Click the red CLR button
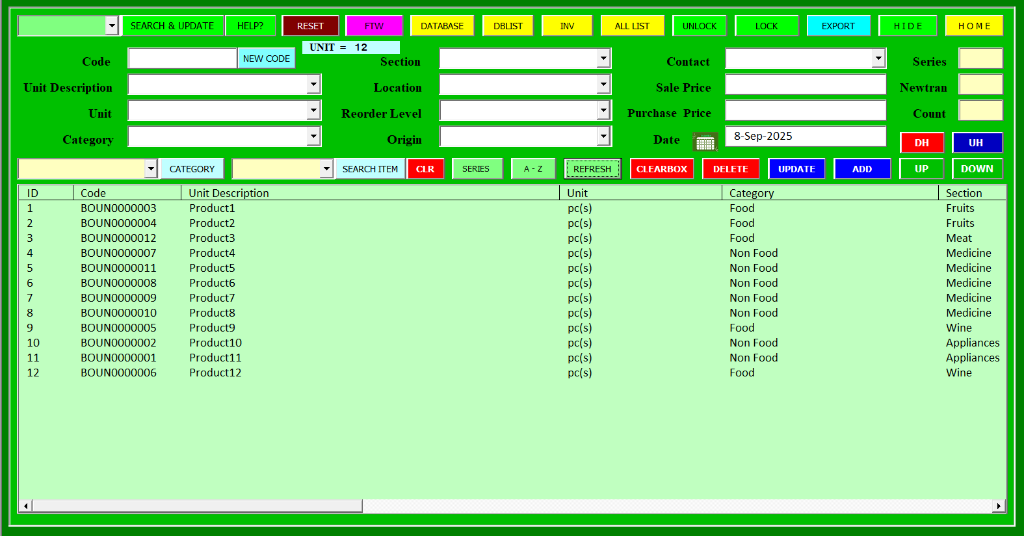Screen dimensions: 1024x536 point(425,168)
